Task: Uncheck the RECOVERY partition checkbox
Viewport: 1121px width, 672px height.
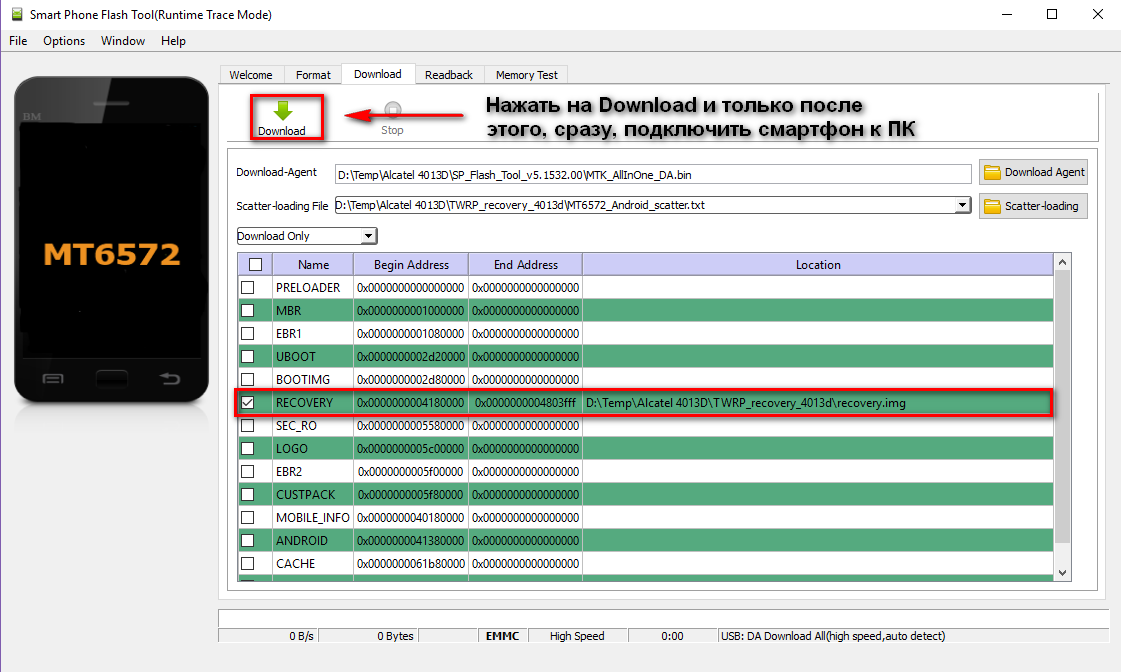Action: (x=247, y=402)
